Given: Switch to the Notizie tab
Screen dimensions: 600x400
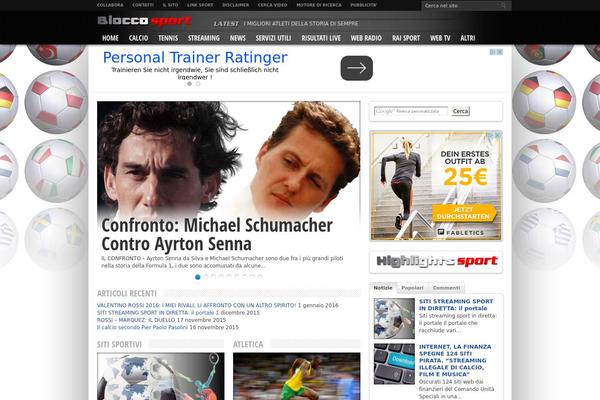Looking at the screenshot, I should 383,288.
